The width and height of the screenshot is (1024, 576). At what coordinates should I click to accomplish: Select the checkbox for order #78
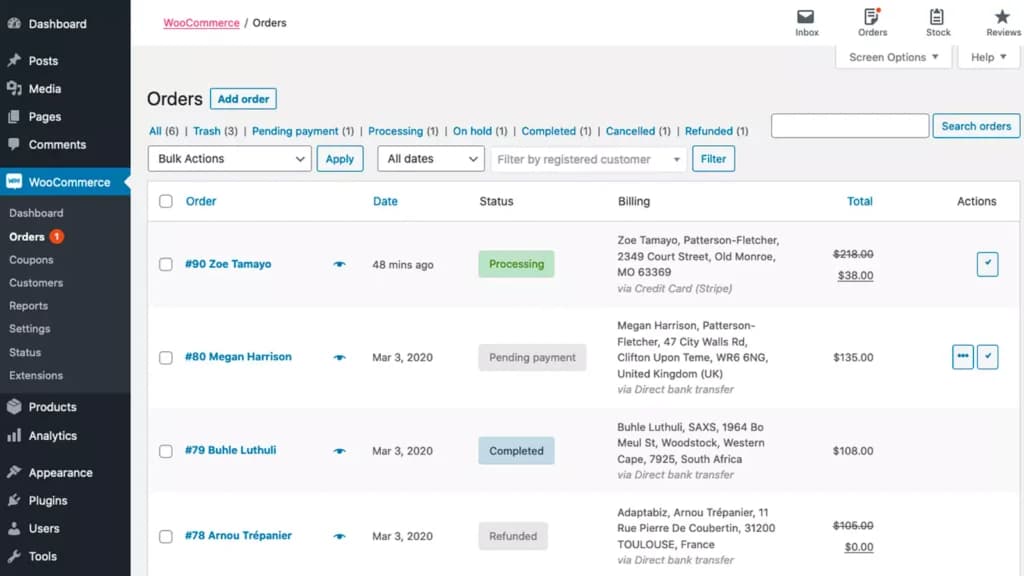click(166, 536)
